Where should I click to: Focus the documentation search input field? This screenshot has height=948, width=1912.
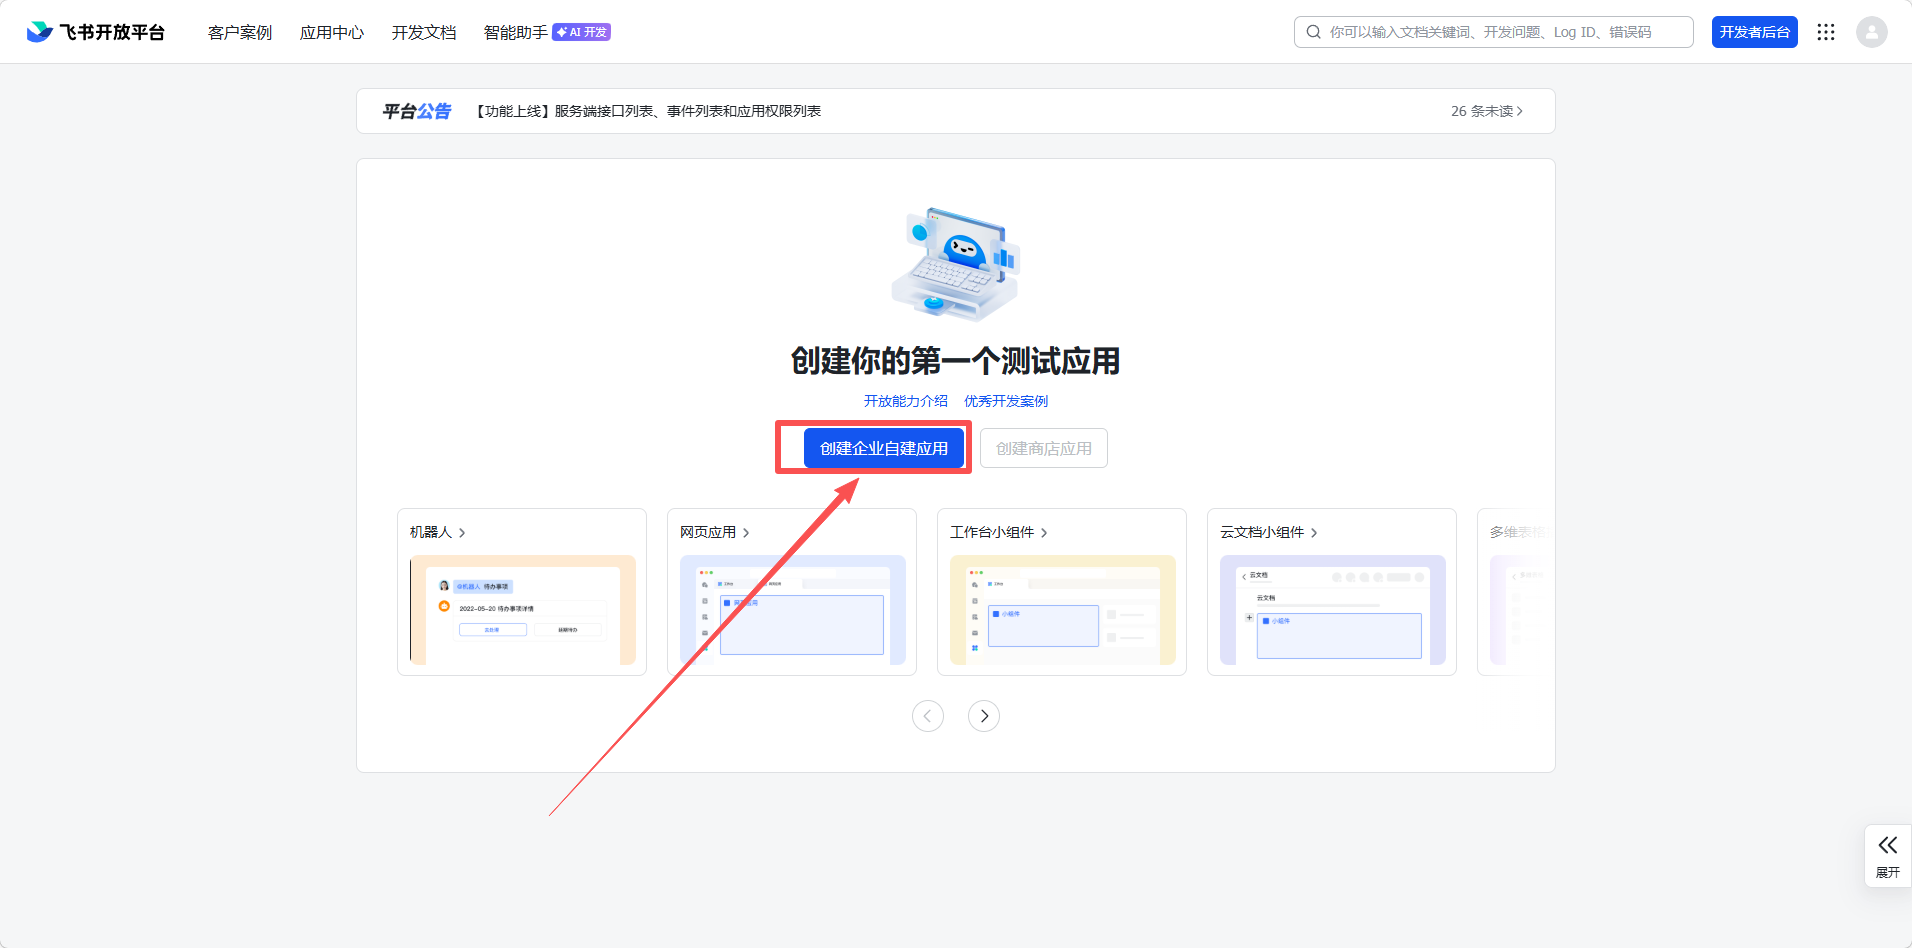tap(1500, 32)
